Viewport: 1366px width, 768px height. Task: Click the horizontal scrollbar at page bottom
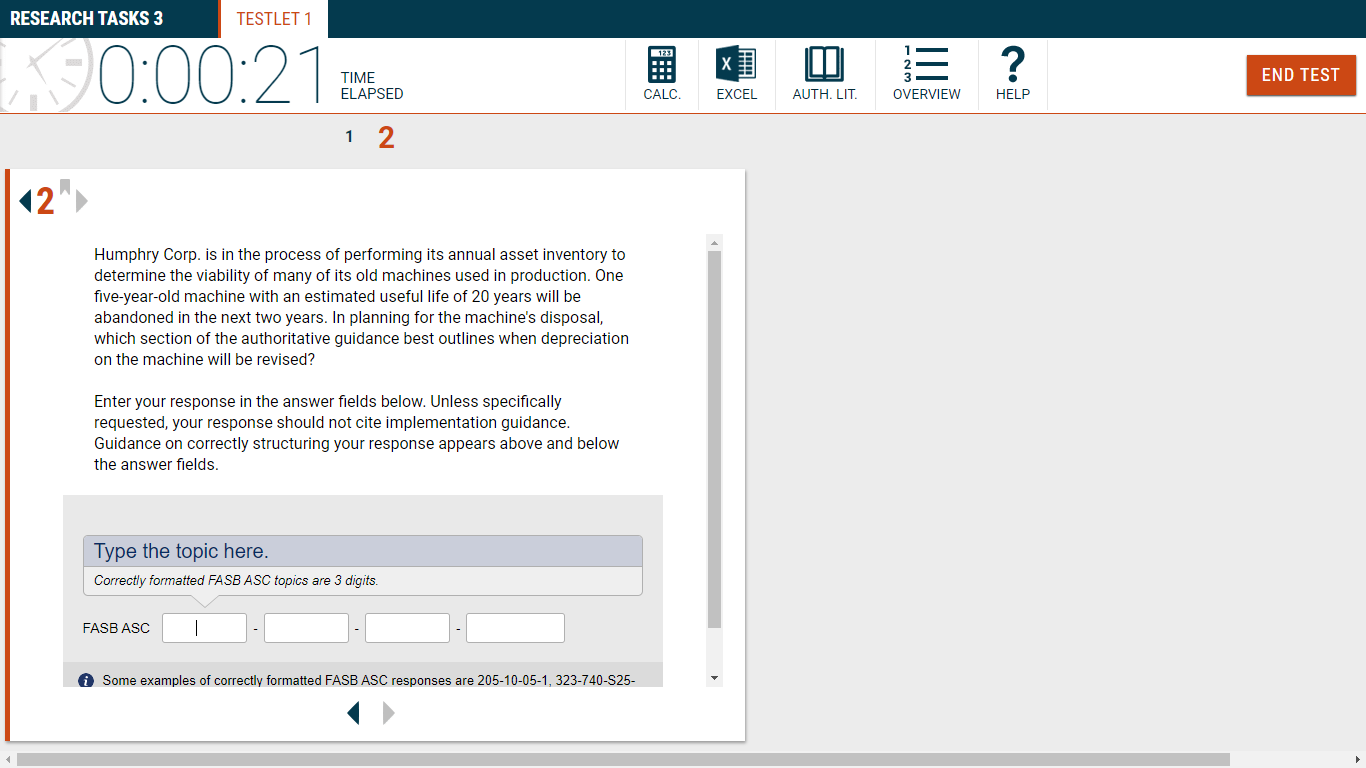(623, 760)
